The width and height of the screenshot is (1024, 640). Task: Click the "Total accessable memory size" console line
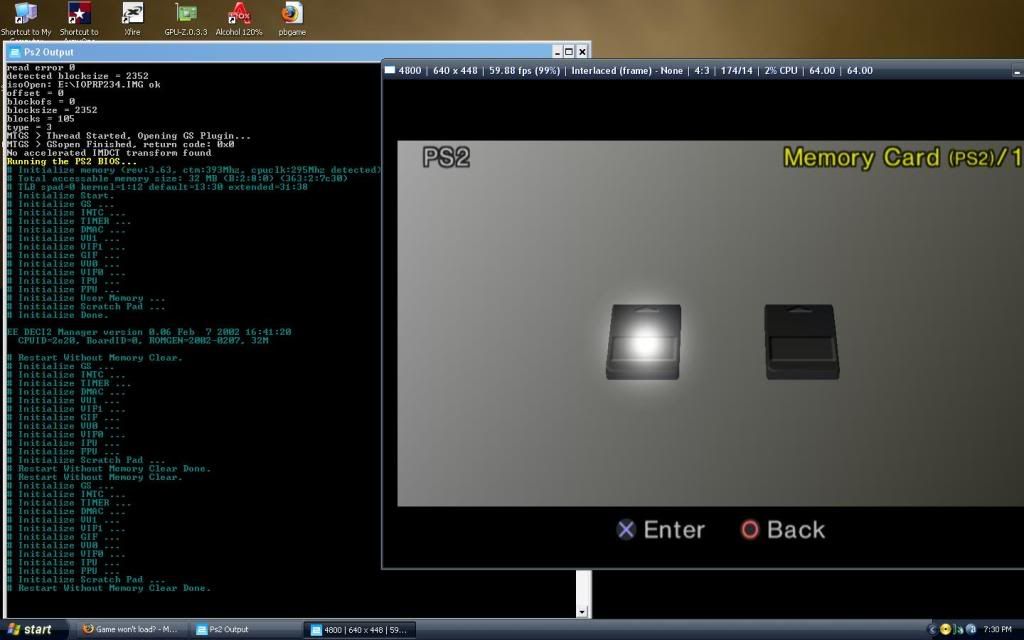click(177, 178)
